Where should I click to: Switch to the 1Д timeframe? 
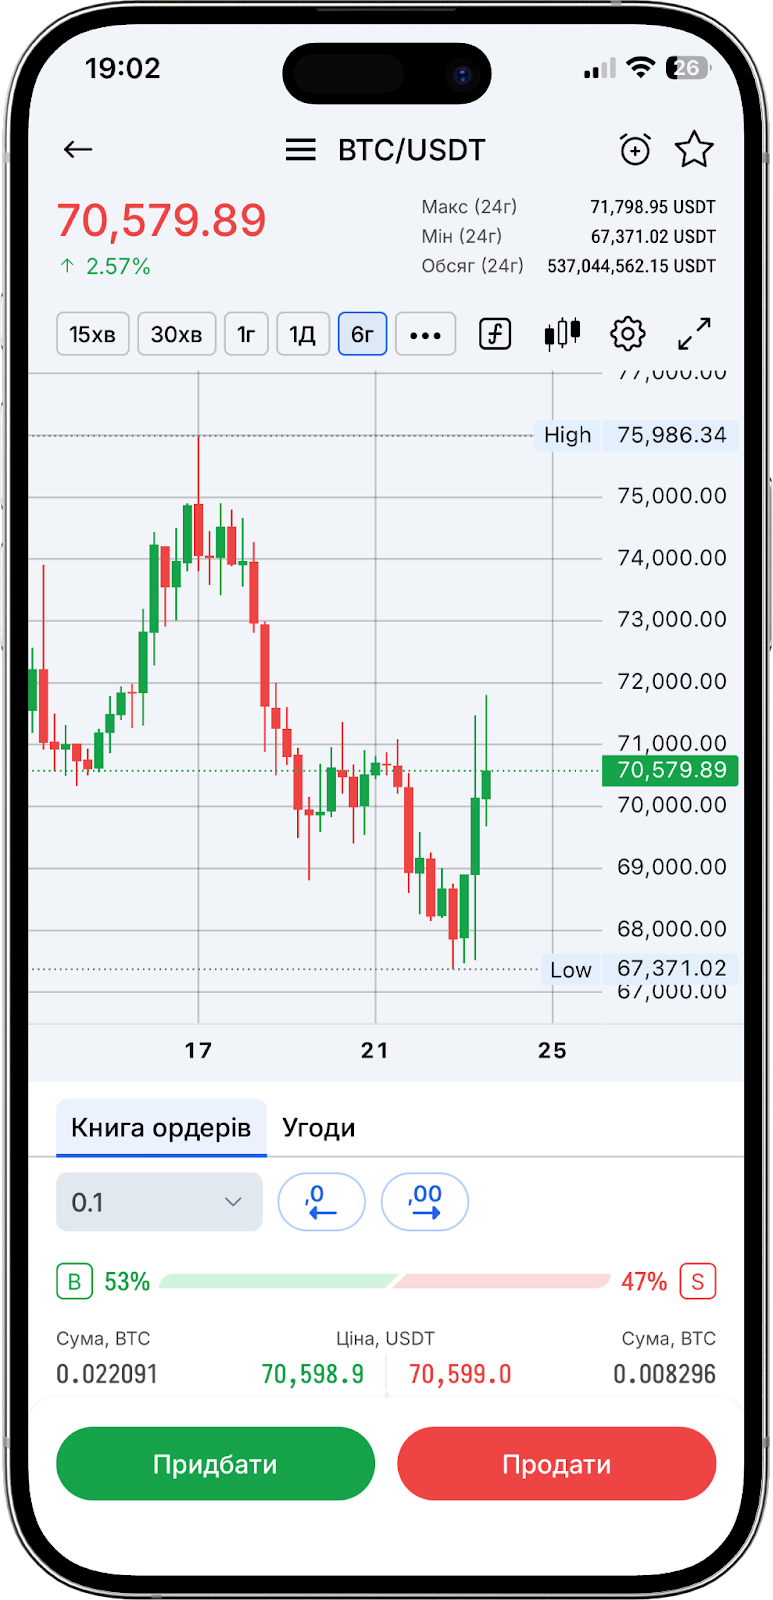302,334
